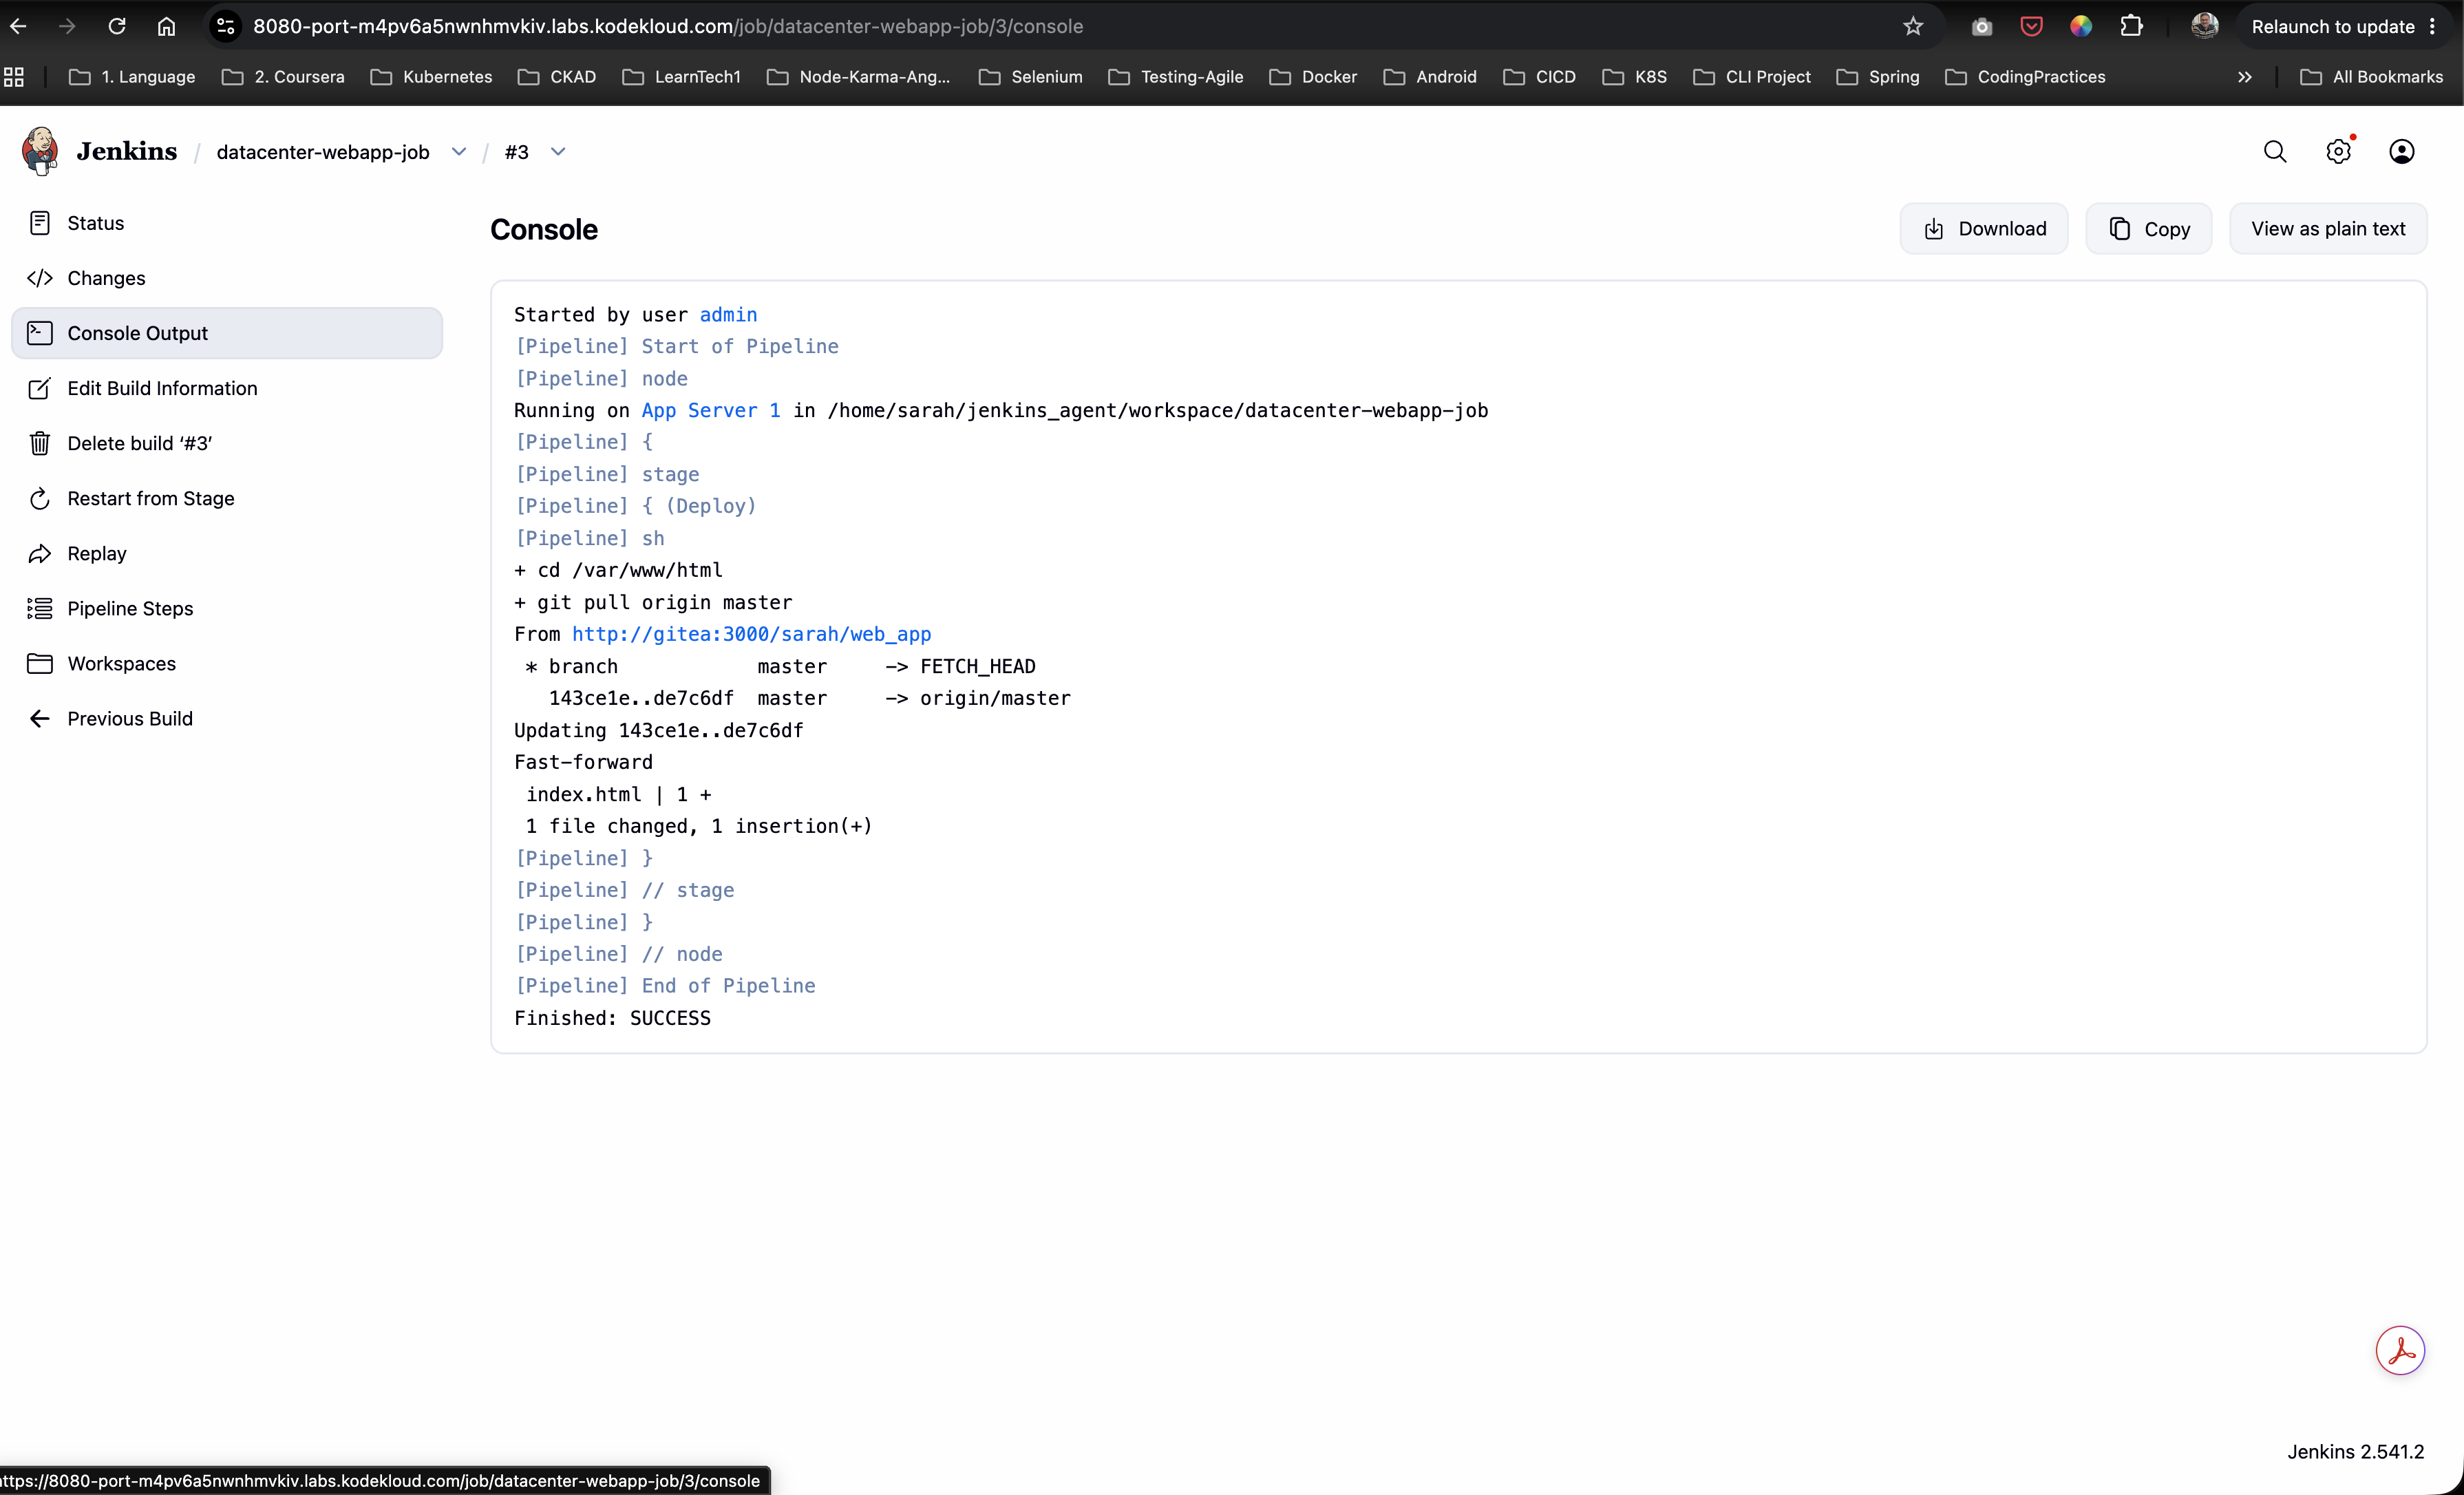Image resolution: width=2464 pixels, height=1495 pixels.
Task: Show hidden bookmarks with double chevron
Action: tap(2245, 77)
